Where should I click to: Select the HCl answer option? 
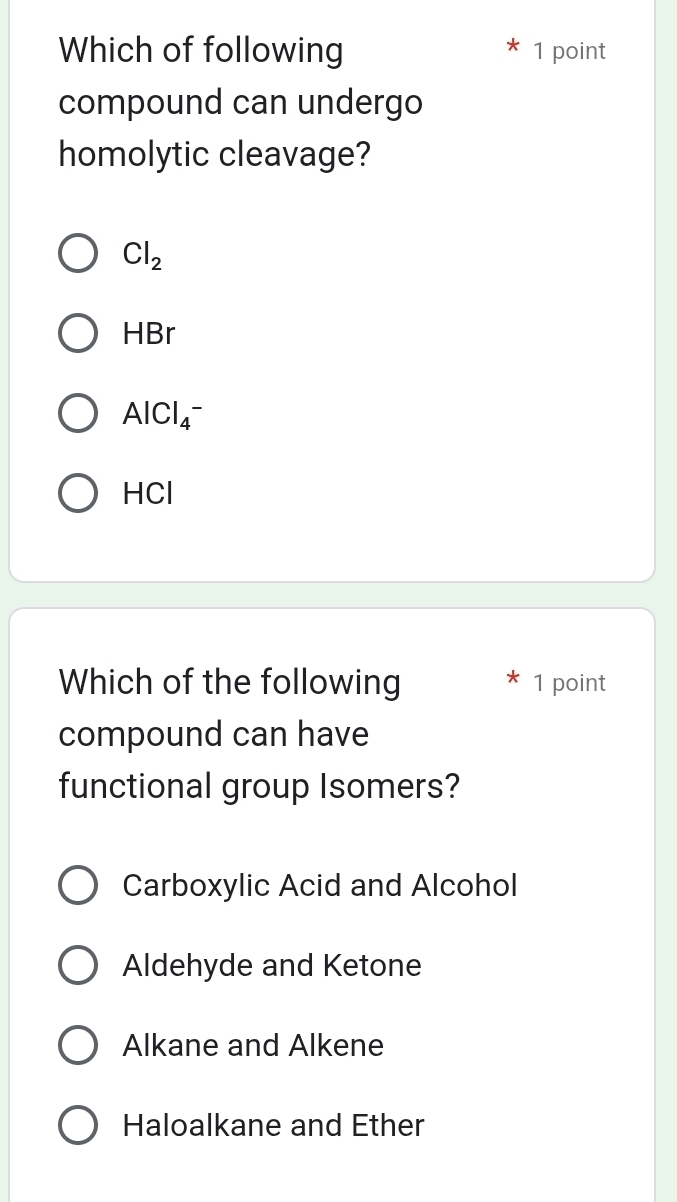coord(78,493)
